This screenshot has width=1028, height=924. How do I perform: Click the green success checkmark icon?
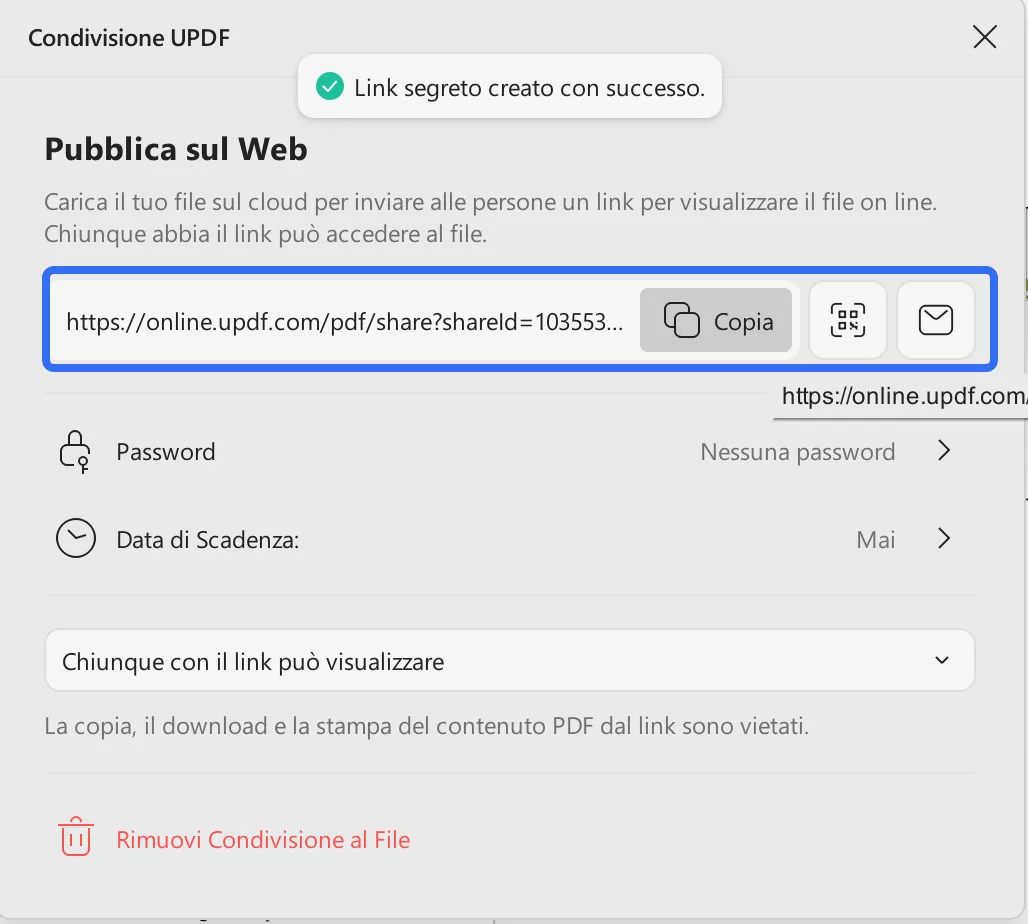point(329,87)
